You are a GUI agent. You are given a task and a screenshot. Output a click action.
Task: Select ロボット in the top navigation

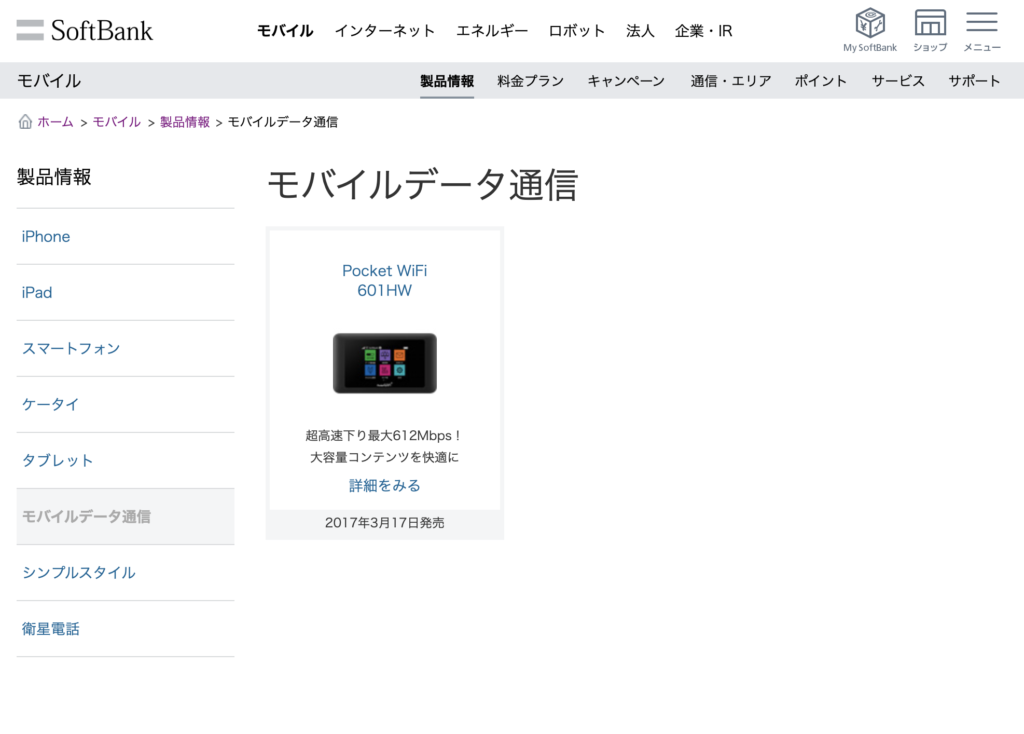tap(577, 31)
